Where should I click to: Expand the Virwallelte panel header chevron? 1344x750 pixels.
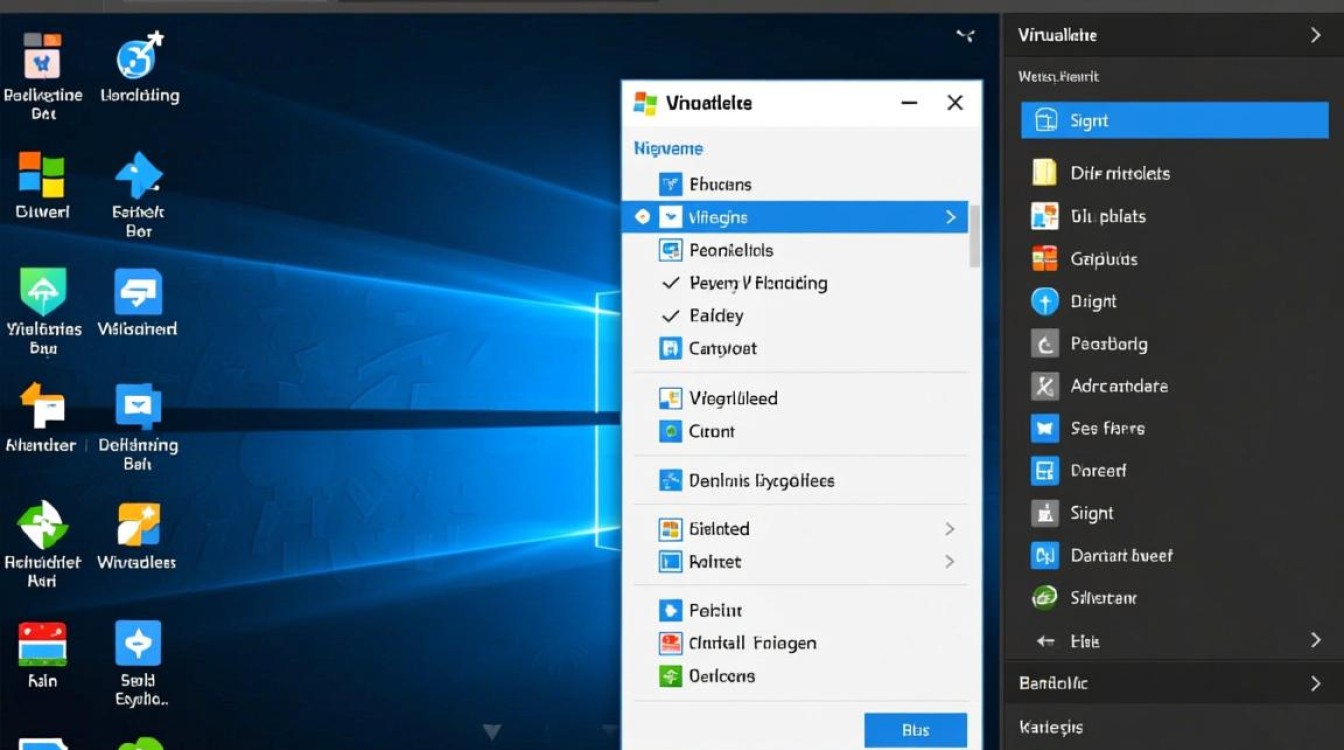pyautogui.click(x=1315, y=35)
